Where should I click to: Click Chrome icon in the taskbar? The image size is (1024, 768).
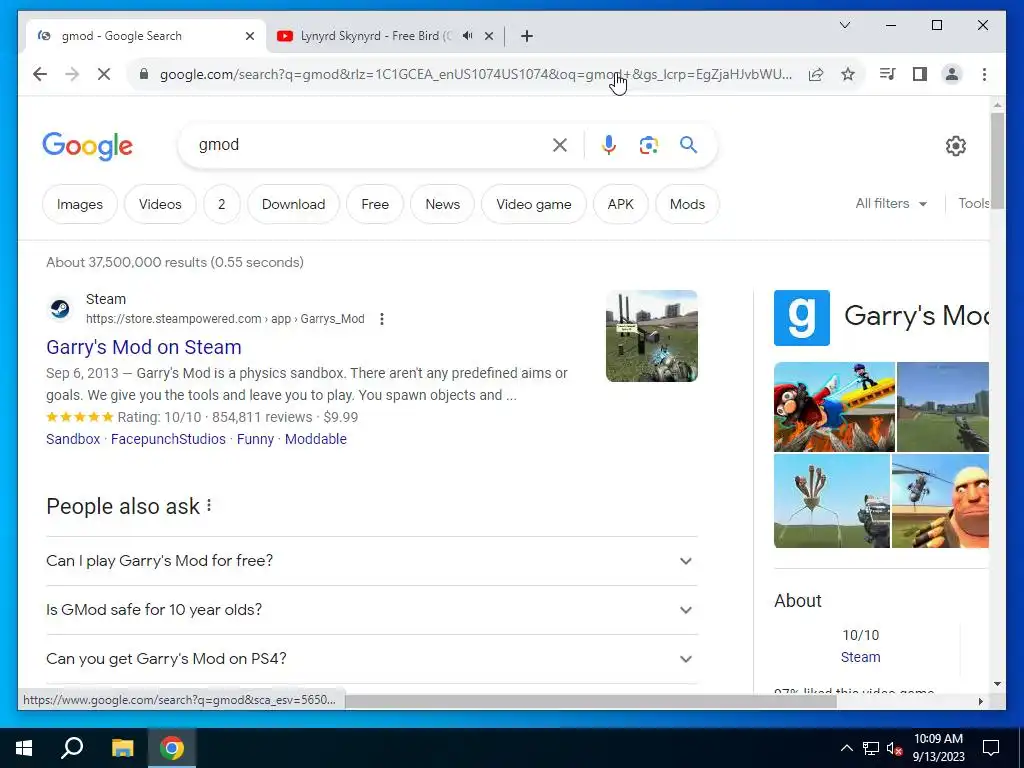[x=172, y=748]
